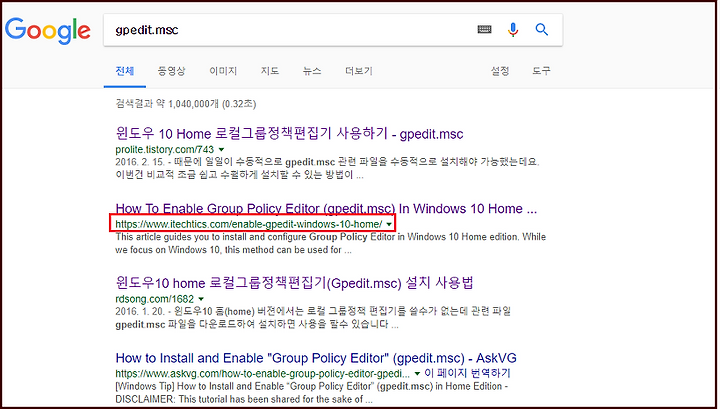Click the itechtics.com URL text

click(x=248, y=224)
